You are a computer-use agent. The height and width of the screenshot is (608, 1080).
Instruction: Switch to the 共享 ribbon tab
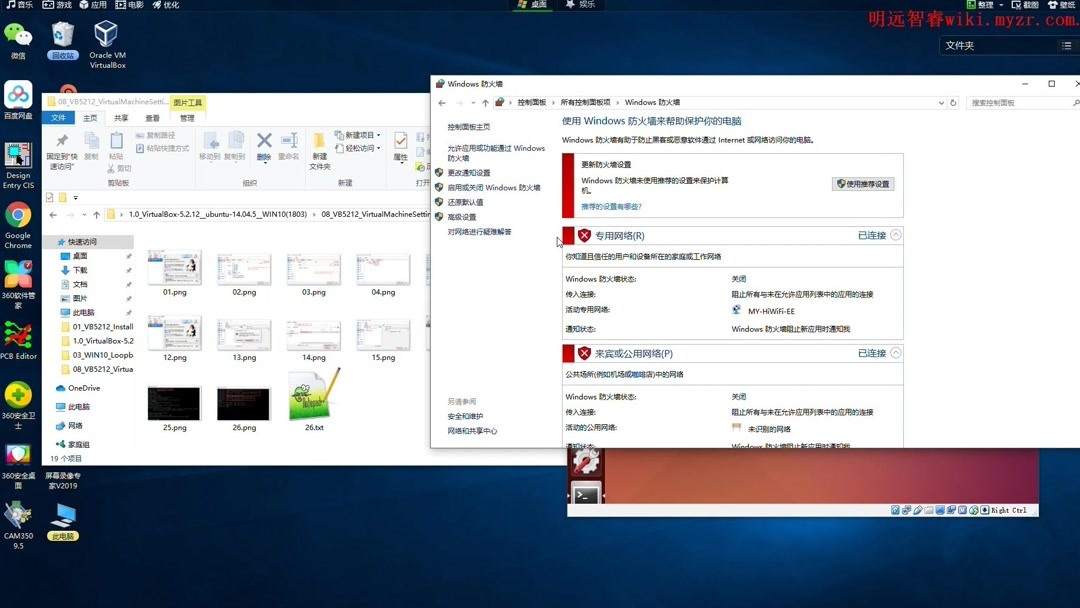click(122, 117)
